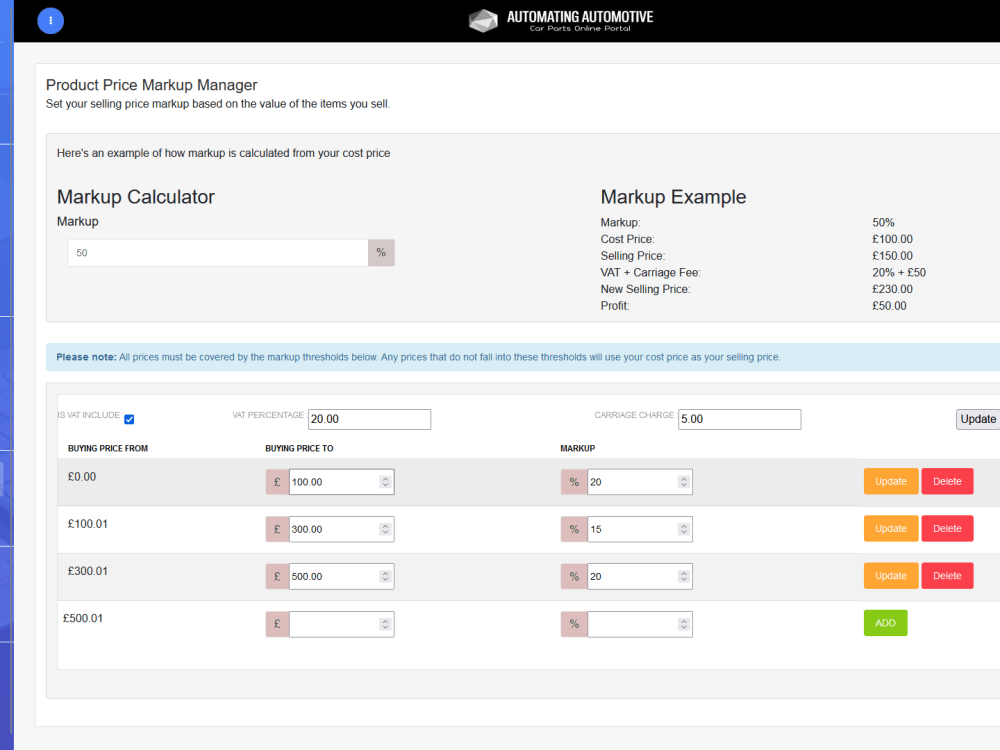Click % symbol in the £100.01 row
The width and height of the screenshot is (1000, 750).
(574, 529)
